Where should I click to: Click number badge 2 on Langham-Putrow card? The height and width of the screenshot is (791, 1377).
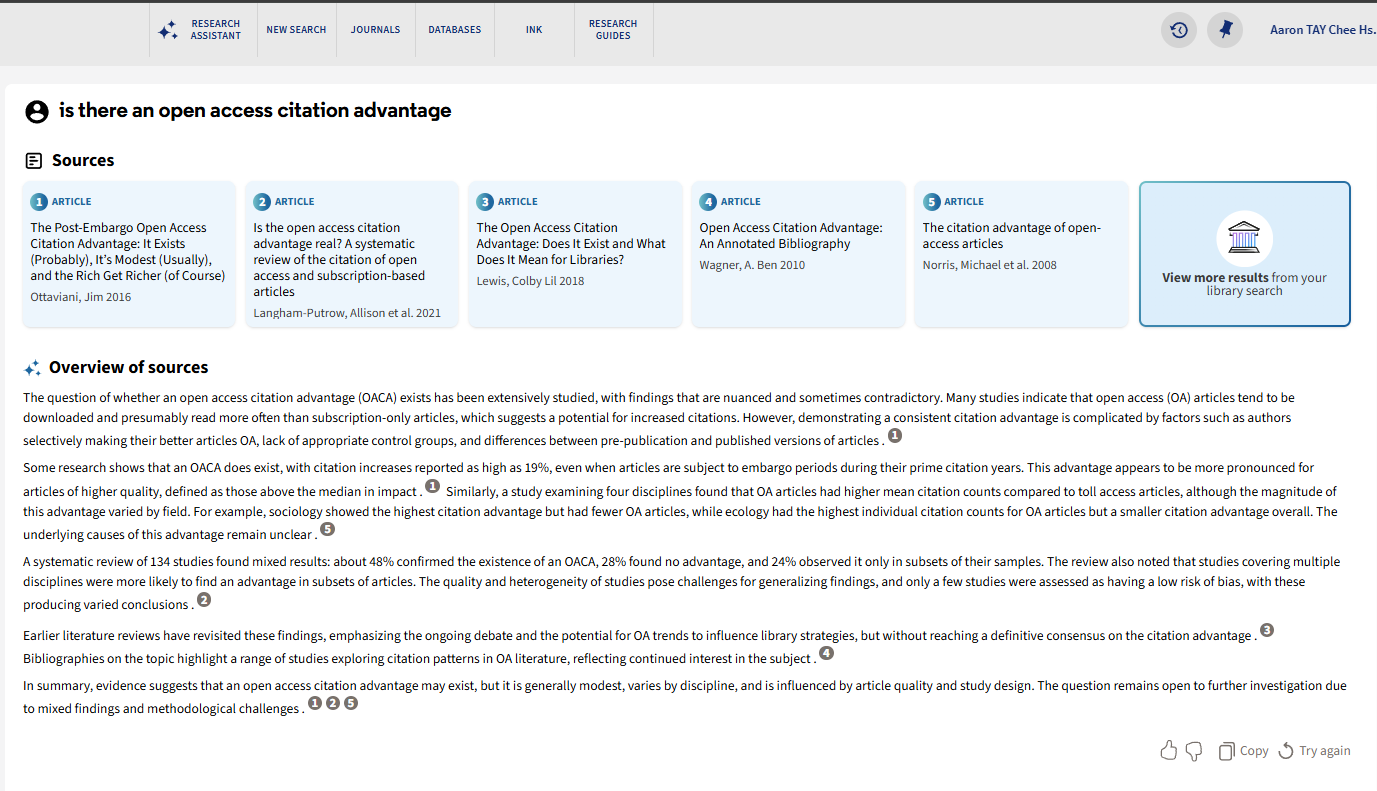tap(262, 202)
